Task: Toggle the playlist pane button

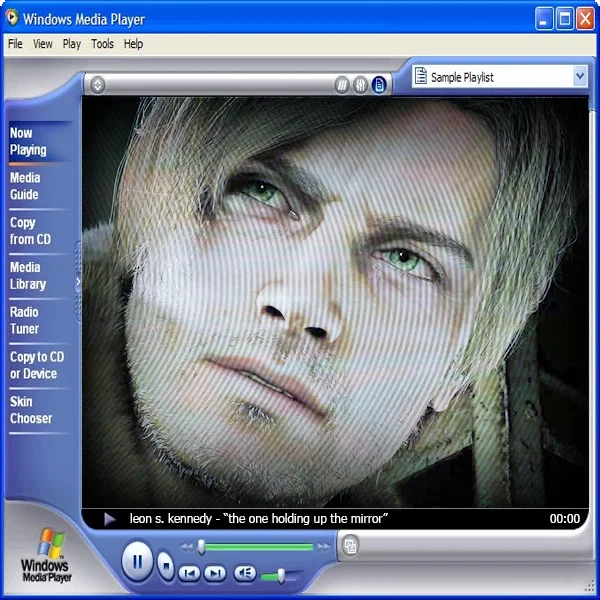Action: click(x=379, y=85)
